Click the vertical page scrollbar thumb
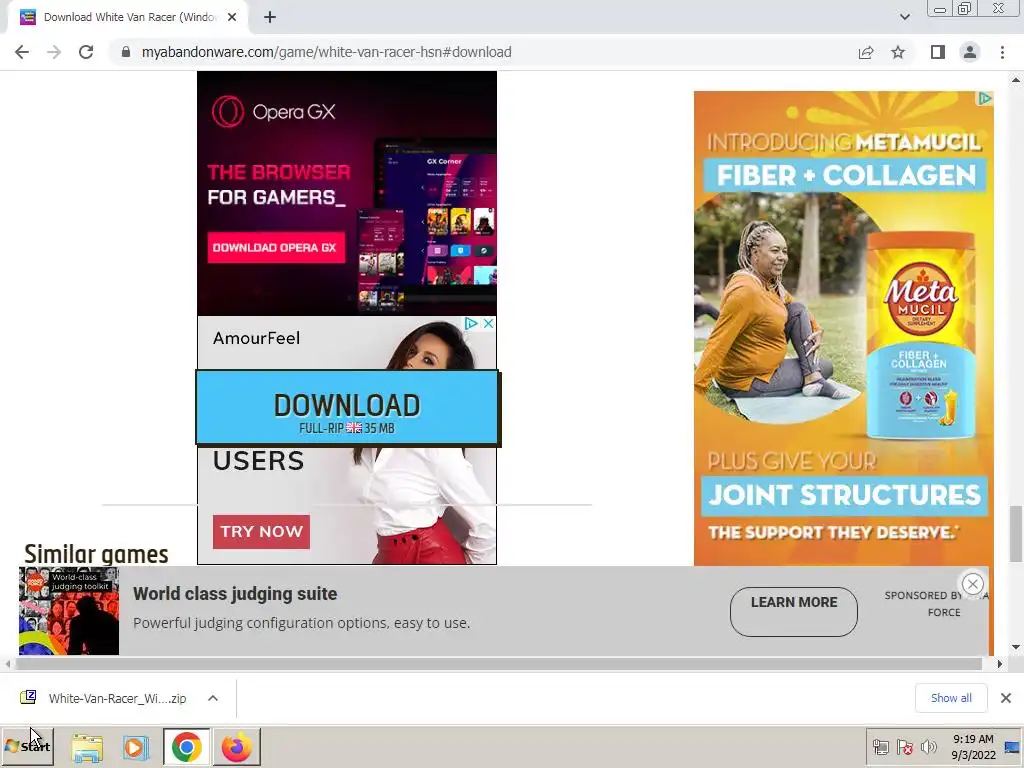The height and width of the screenshot is (768, 1024). click(x=1016, y=534)
